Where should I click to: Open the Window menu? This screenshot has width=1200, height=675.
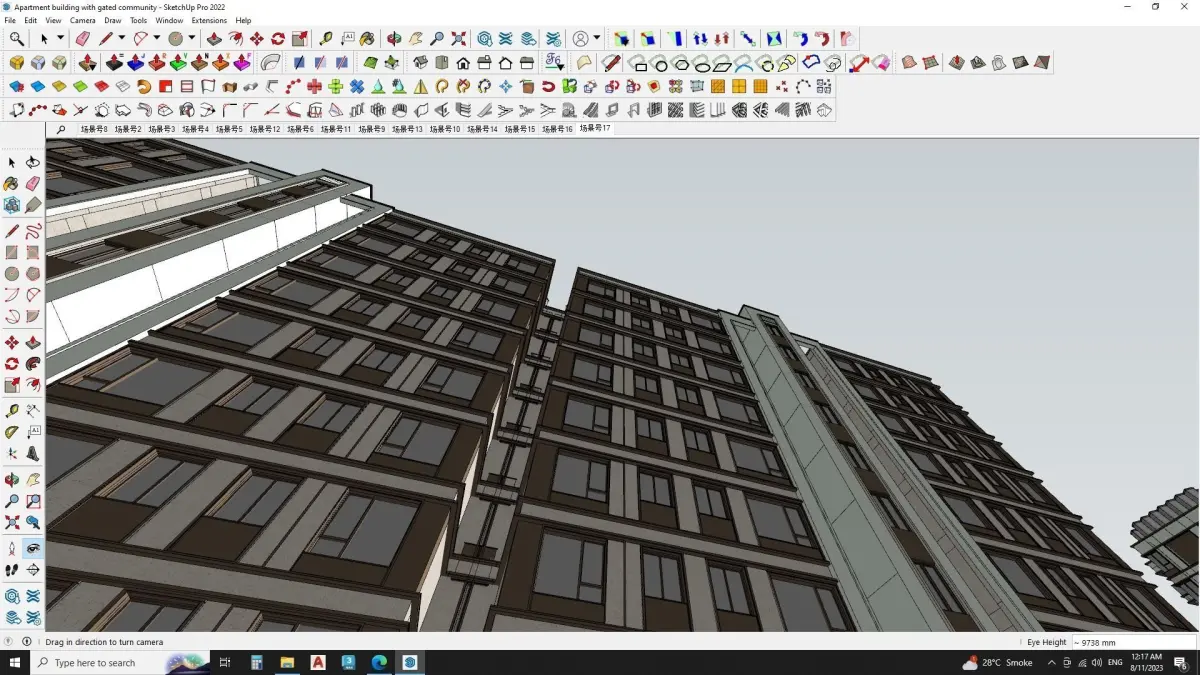[169, 20]
